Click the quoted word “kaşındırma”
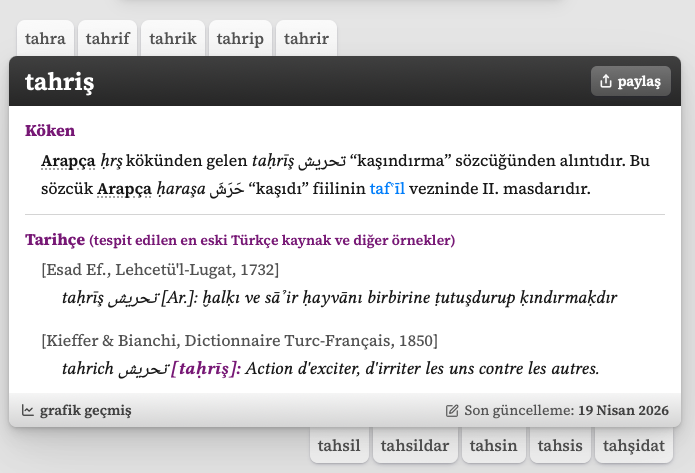Screen dimensions: 695x473 tap(401, 160)
